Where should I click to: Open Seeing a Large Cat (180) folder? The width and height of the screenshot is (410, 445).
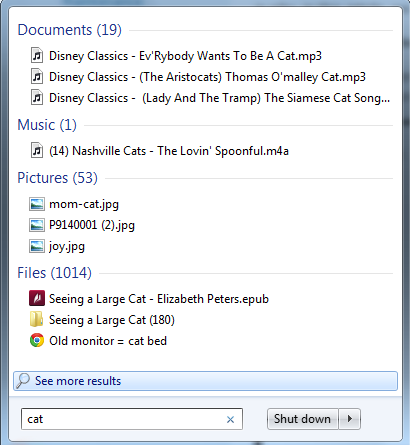[x=112, y=320]
